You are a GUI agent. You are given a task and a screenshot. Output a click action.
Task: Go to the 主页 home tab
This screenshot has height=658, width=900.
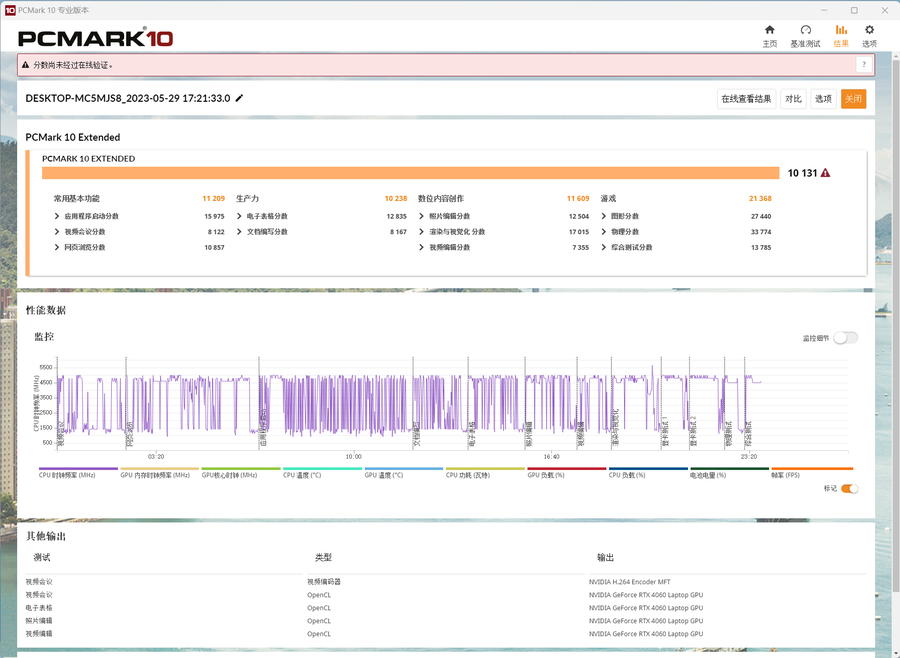point(770,36)
